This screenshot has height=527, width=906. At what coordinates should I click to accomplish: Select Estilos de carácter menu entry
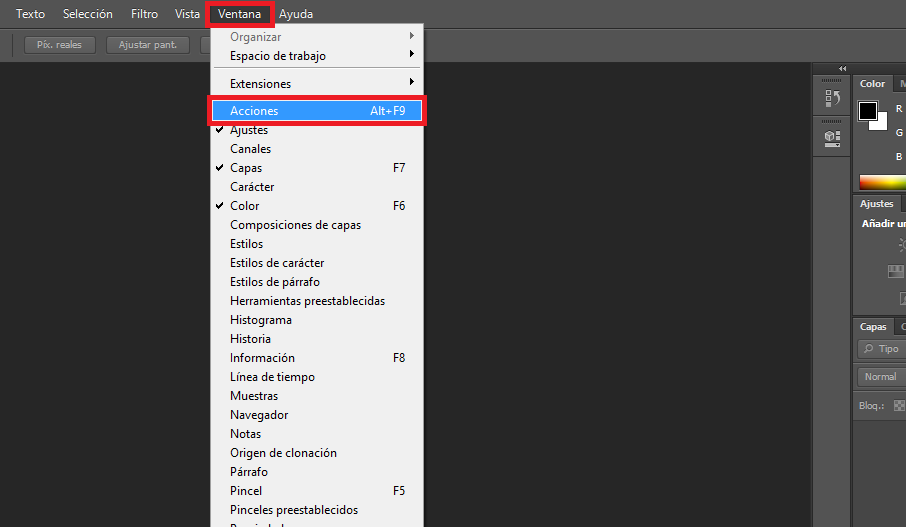tap(317, 263)
